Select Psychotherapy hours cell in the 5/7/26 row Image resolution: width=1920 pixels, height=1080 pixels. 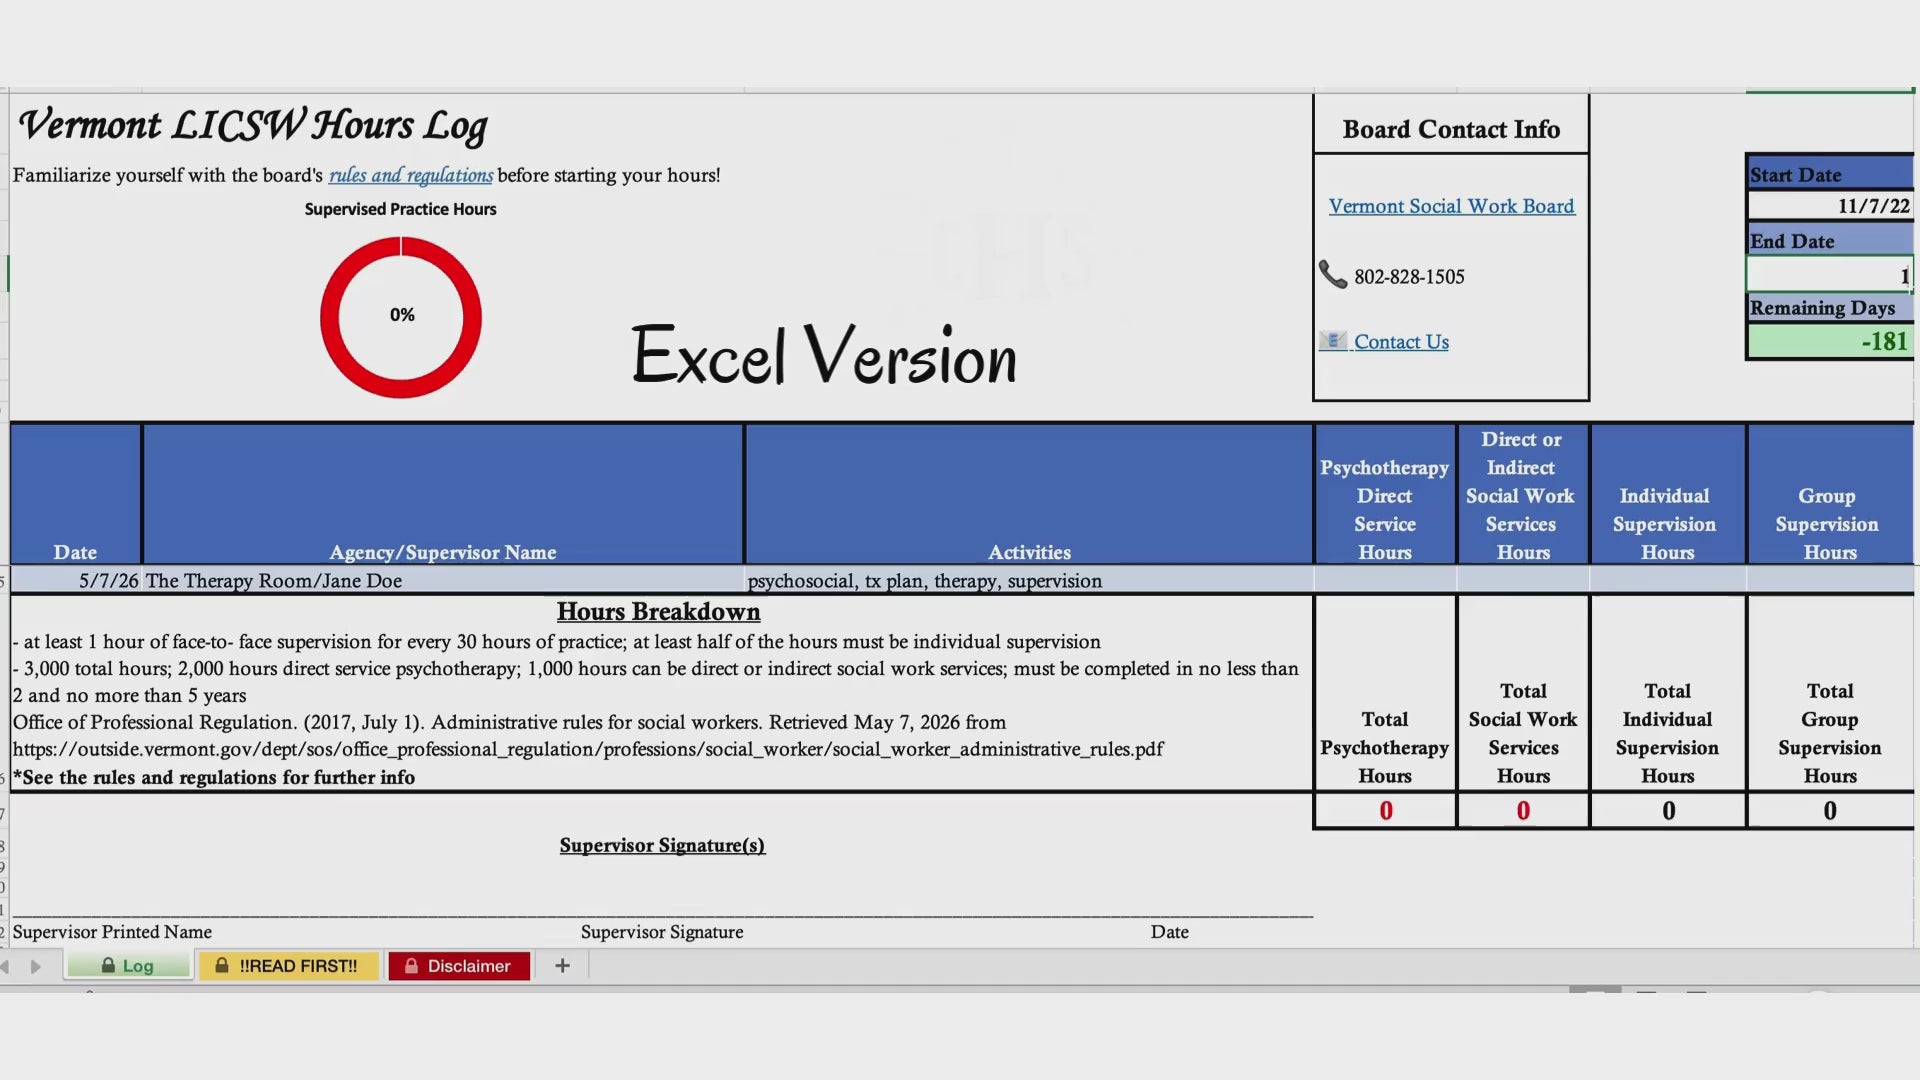pyautogui.click(x=1385, y=581)
